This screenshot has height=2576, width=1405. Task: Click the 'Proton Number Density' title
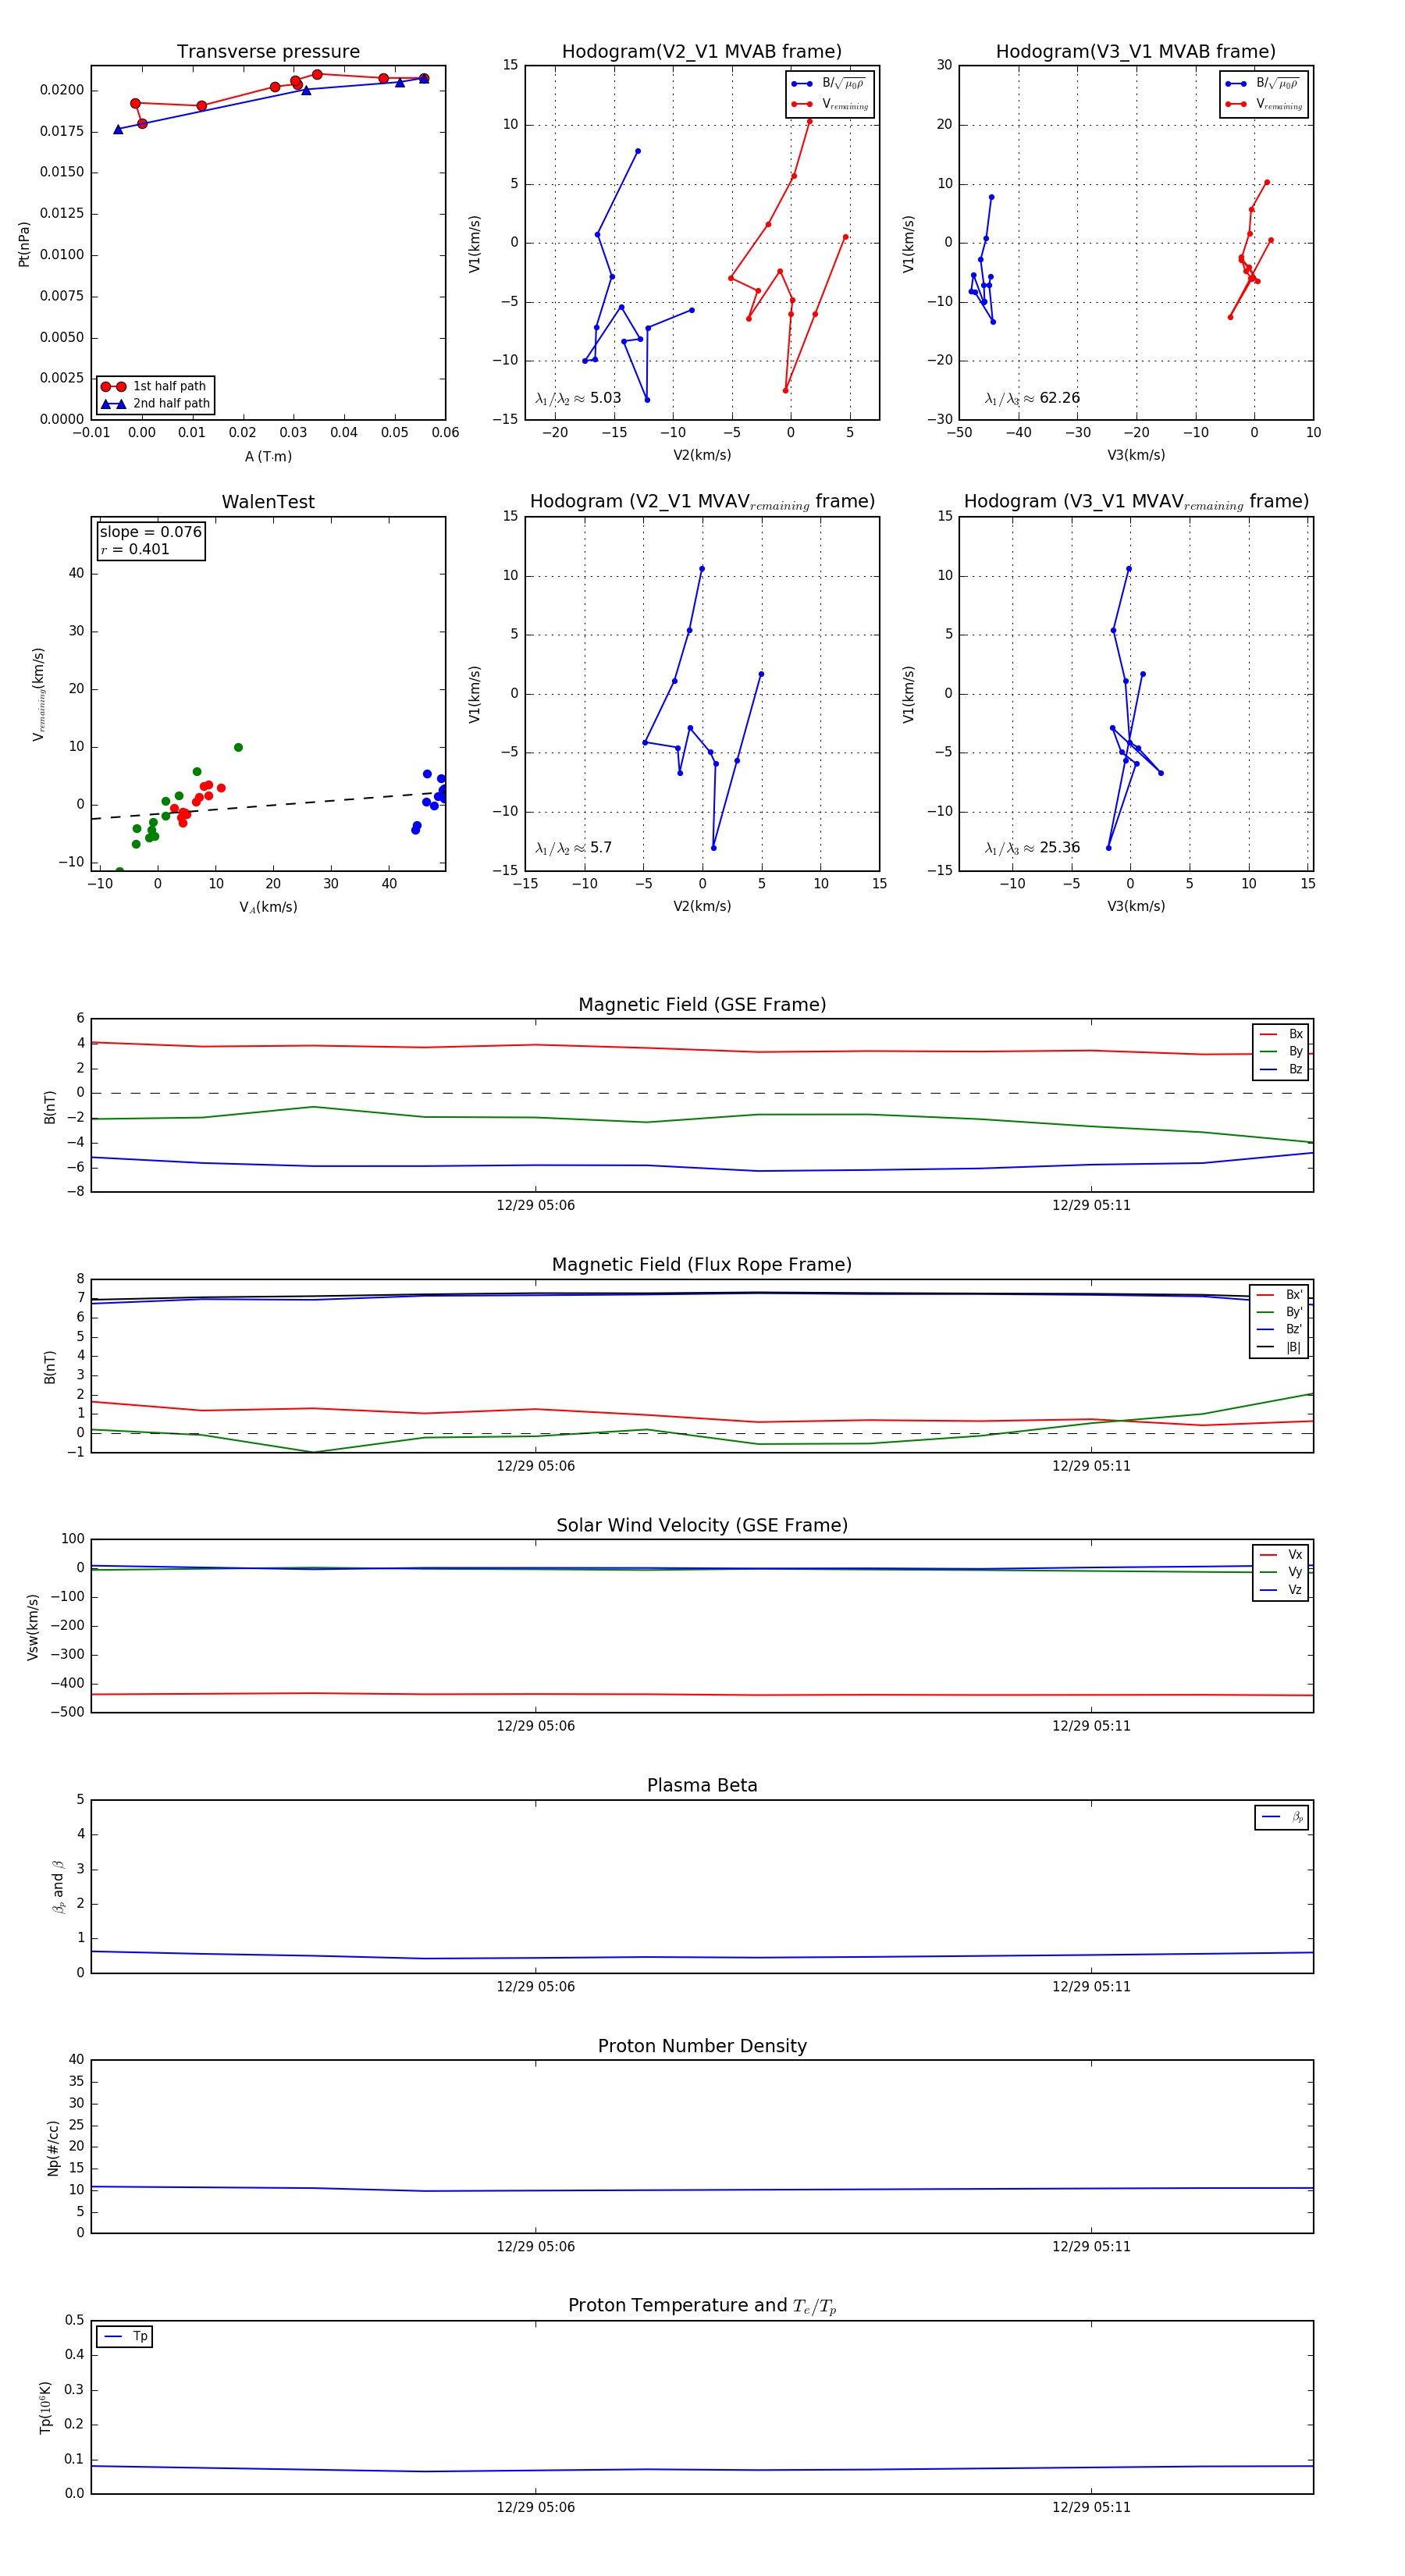(702, 2046)
